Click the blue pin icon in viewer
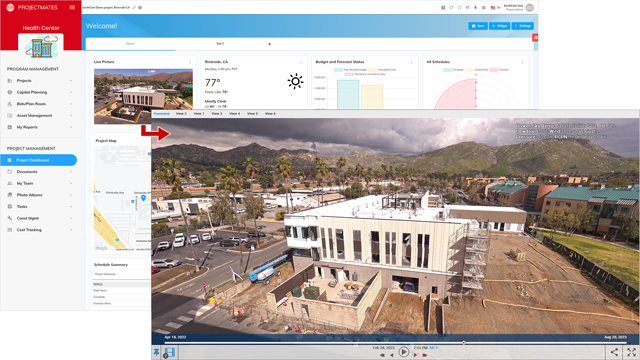The image size is (640, 360). 156,352
